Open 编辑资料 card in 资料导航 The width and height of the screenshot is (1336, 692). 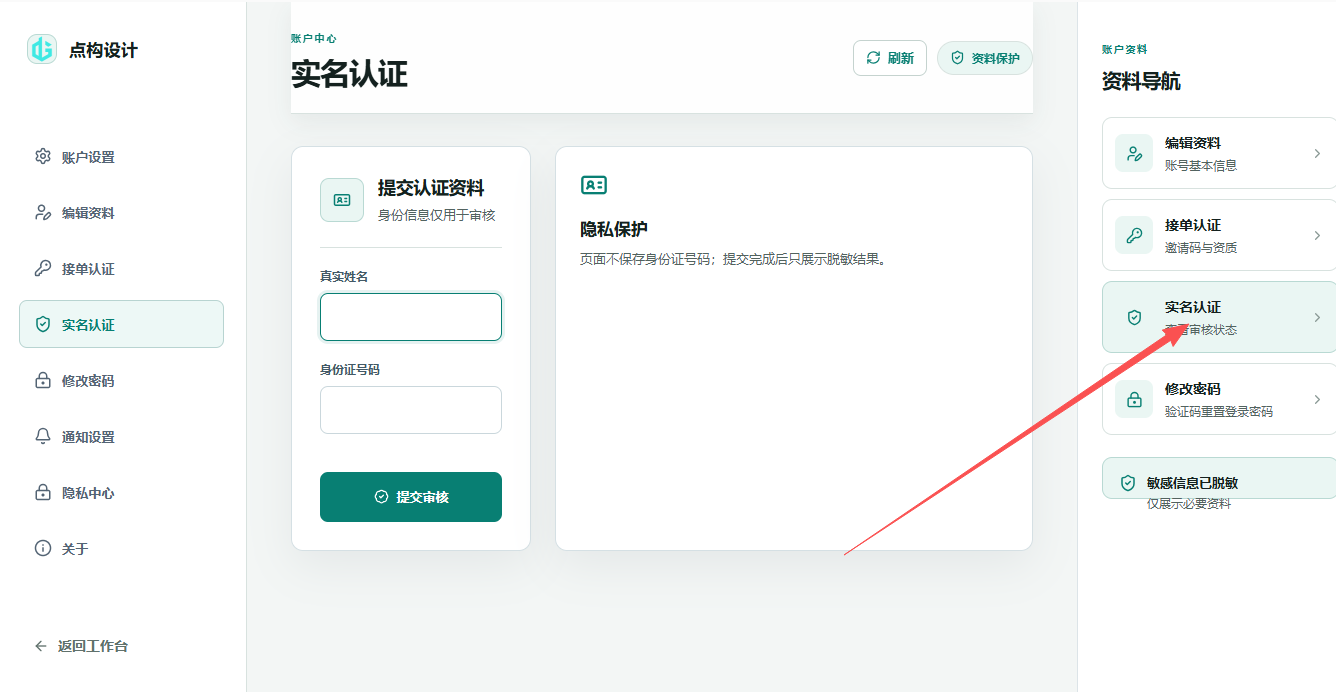1219,153
